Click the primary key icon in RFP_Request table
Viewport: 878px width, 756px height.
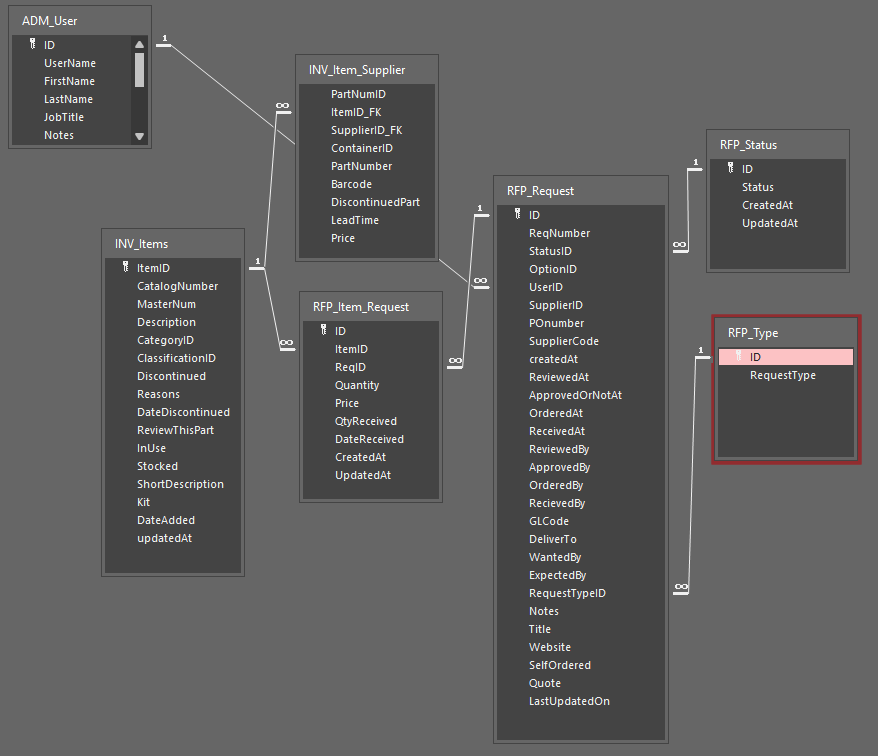pos(517,215)
